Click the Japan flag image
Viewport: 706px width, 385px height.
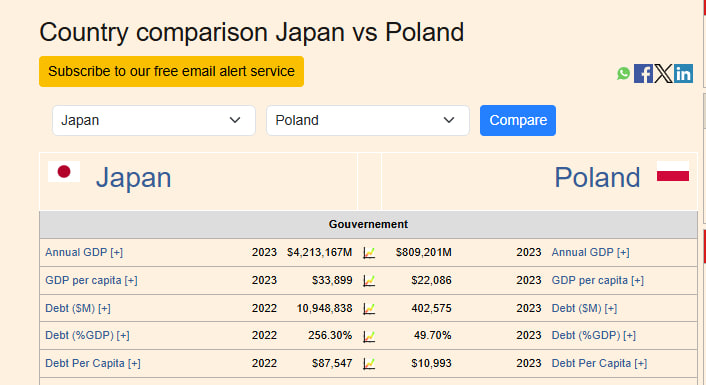(x=64, y=172)
